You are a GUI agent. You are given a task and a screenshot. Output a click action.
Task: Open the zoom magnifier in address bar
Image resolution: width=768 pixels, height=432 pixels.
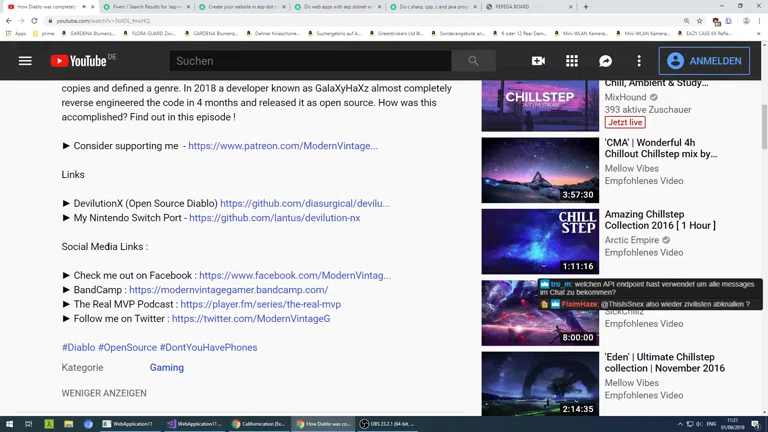pos(687,21)
